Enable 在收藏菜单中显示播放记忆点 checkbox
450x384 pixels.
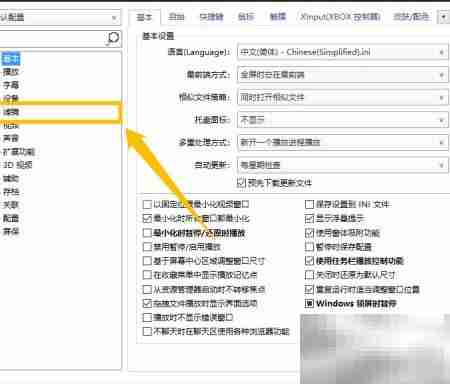pyautogui.click(x=147, y=275)
